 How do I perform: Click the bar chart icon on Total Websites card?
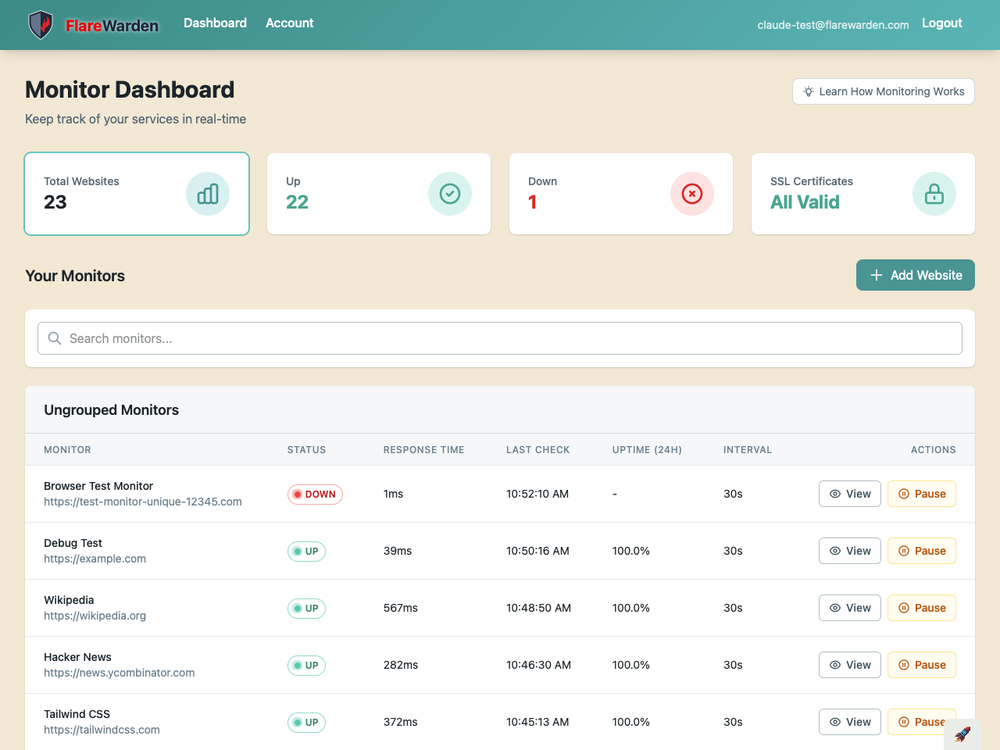(x=208, y=193)
